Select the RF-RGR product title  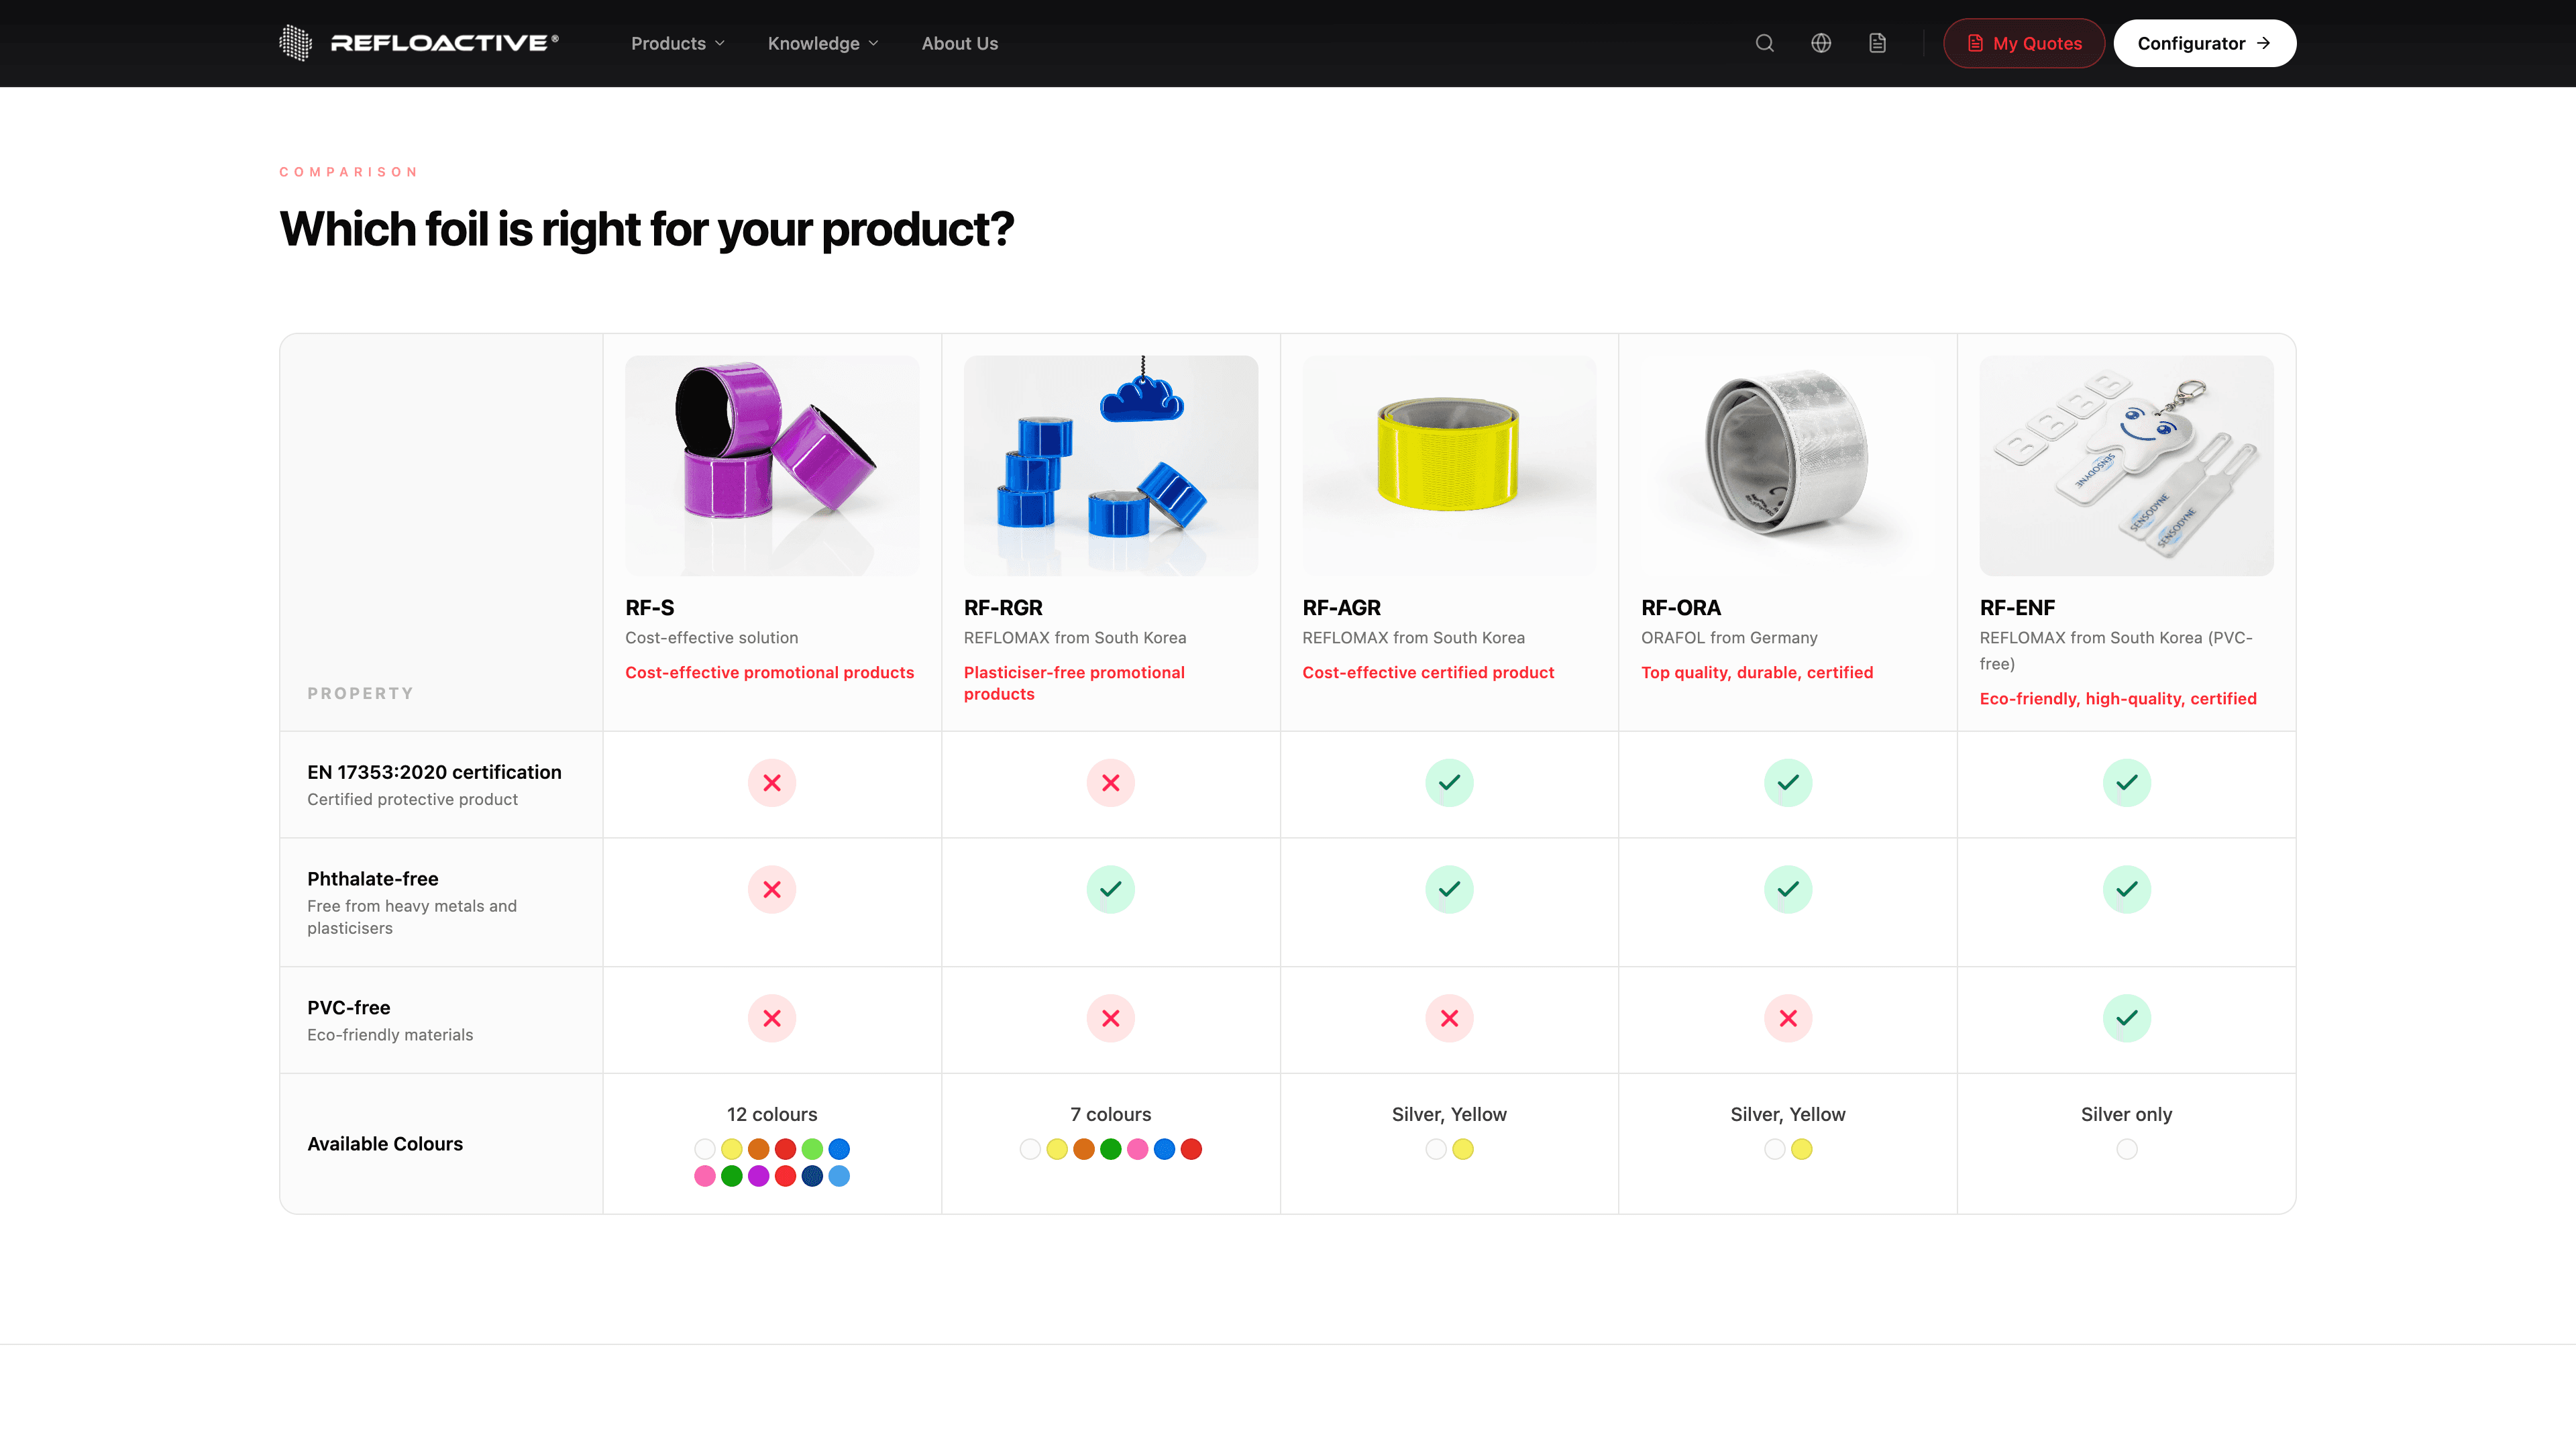1003,608
